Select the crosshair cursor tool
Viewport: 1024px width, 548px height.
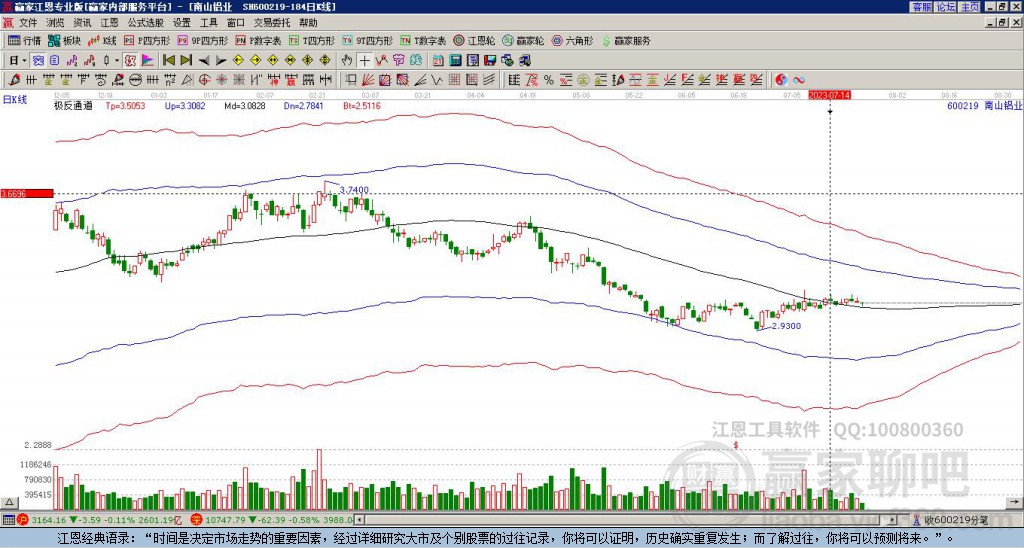tap(366, 60)
